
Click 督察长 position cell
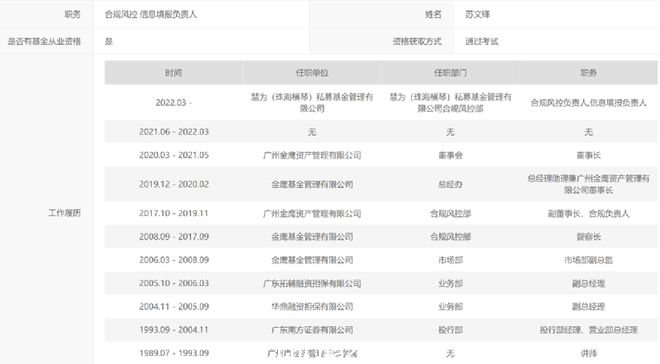pyautogui.click(x=588, y=236)
